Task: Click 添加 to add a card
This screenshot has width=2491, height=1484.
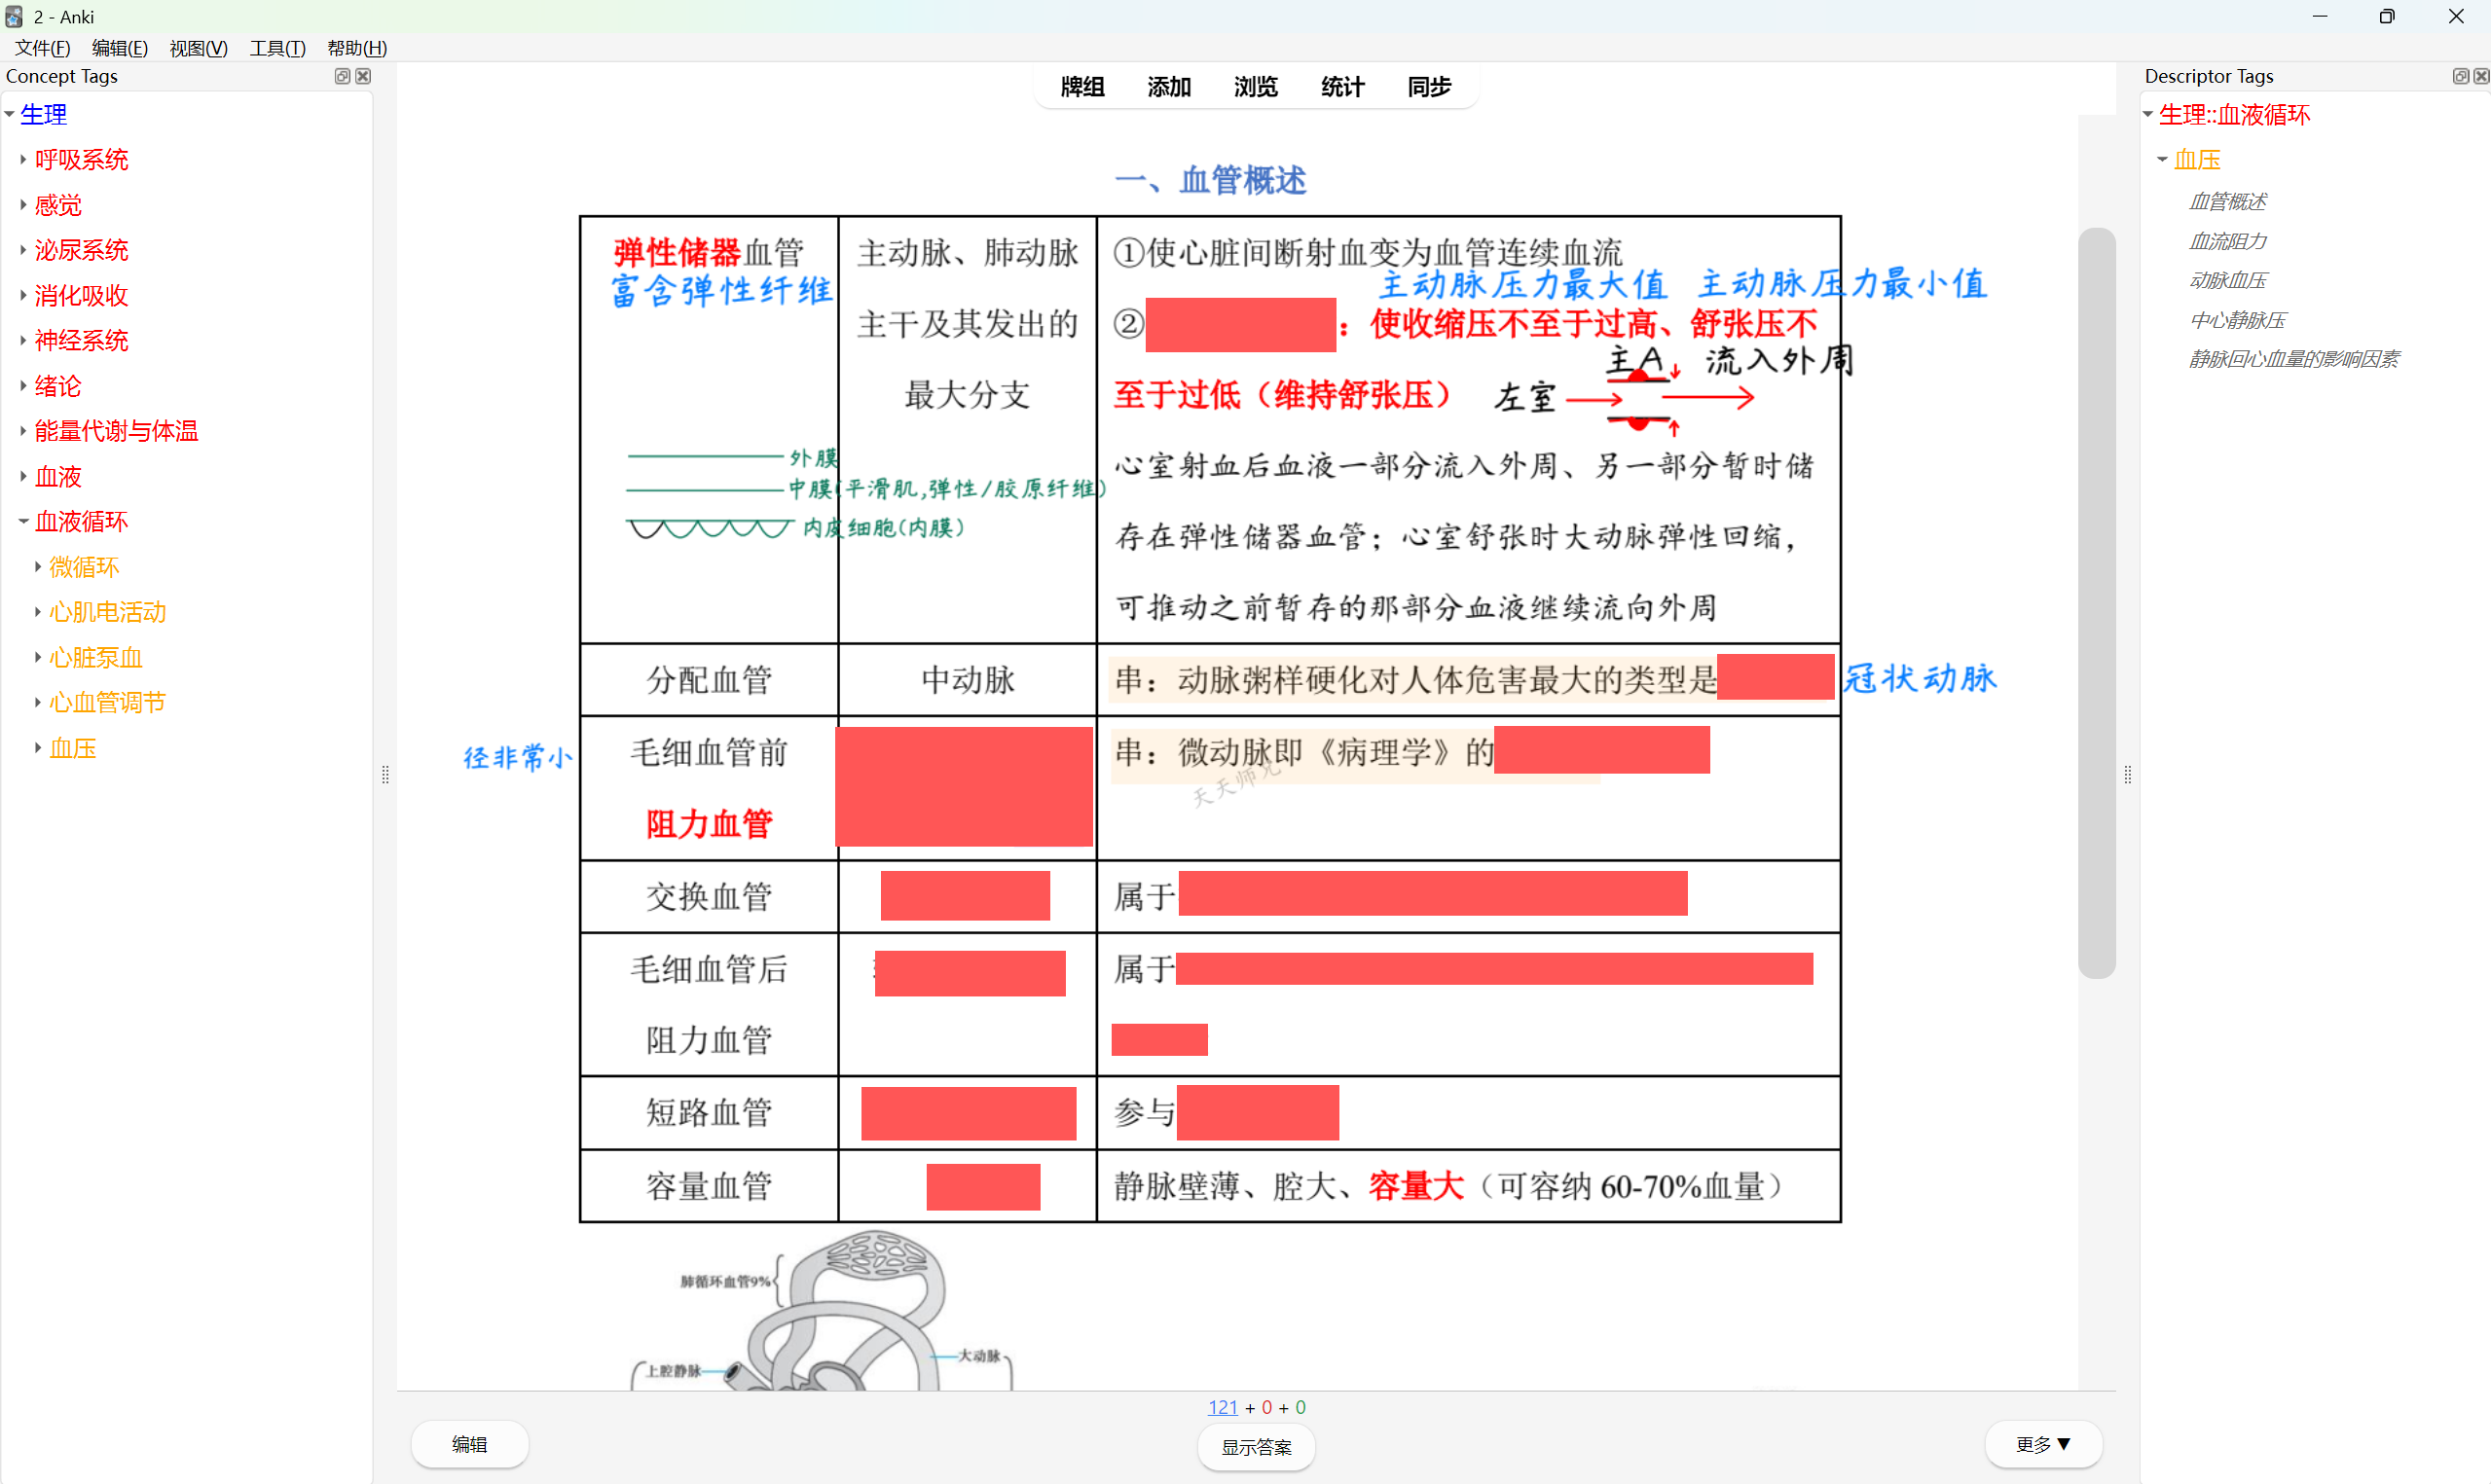Action: 1169,87
